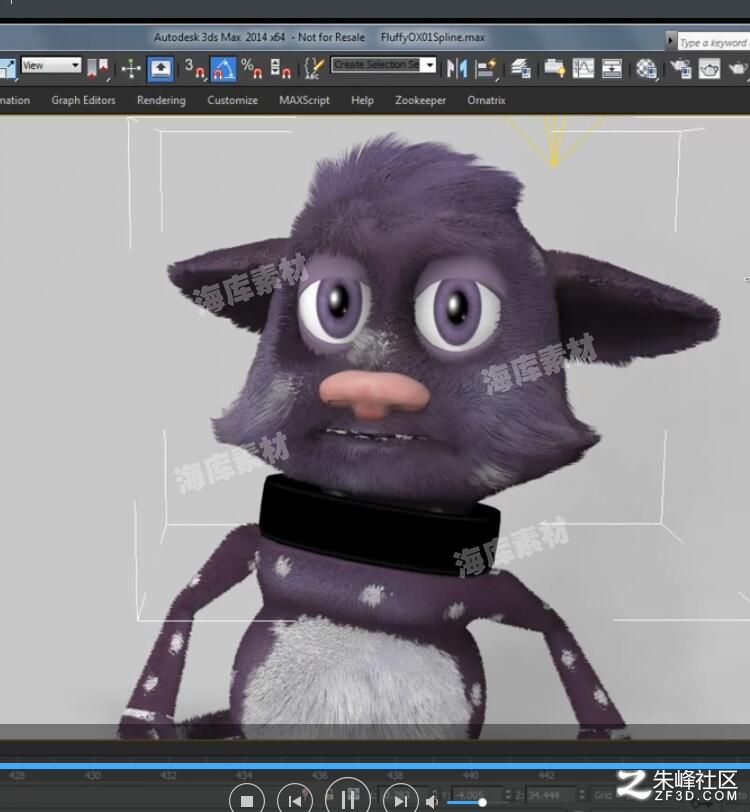Viewport: 750px width, 812px height.
Task: Toggle the Graphite ribbon icon
Action: [554, 68]
